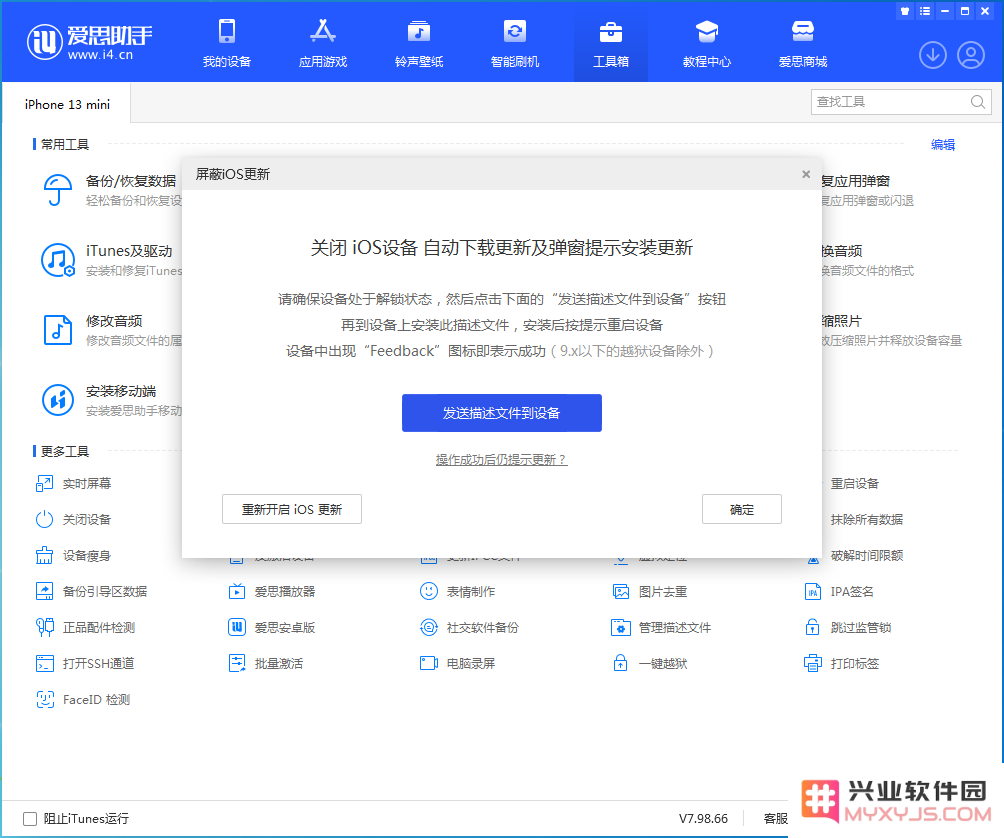Click 编辑 link for common tools
The image size is (1004, 838).
[x=943, y=145]
